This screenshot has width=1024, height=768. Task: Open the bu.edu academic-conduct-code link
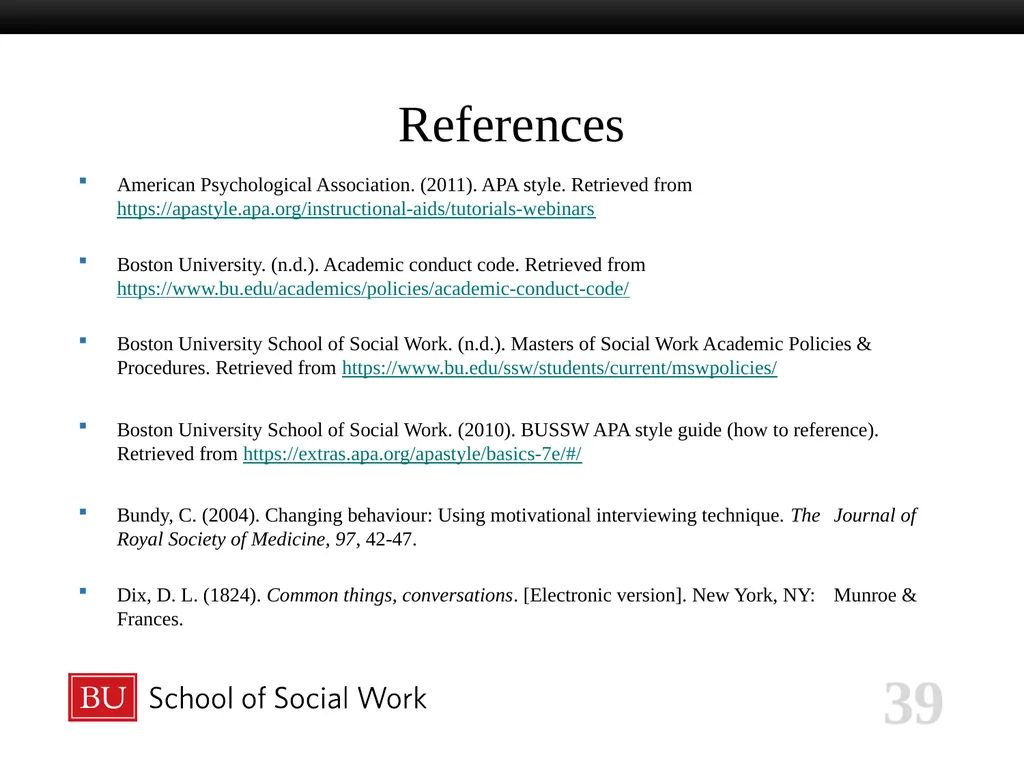(373, 289)
